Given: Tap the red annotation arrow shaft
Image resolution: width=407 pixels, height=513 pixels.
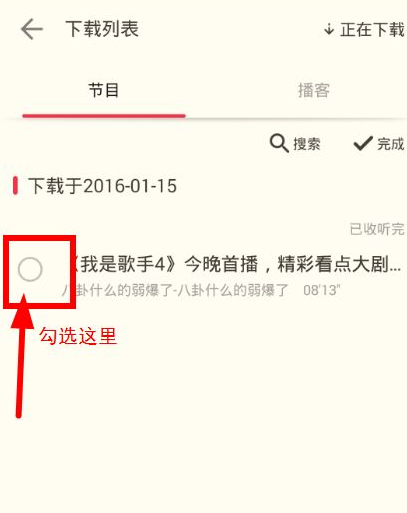Looking at the screenshot, I should (x=21, y=372).
